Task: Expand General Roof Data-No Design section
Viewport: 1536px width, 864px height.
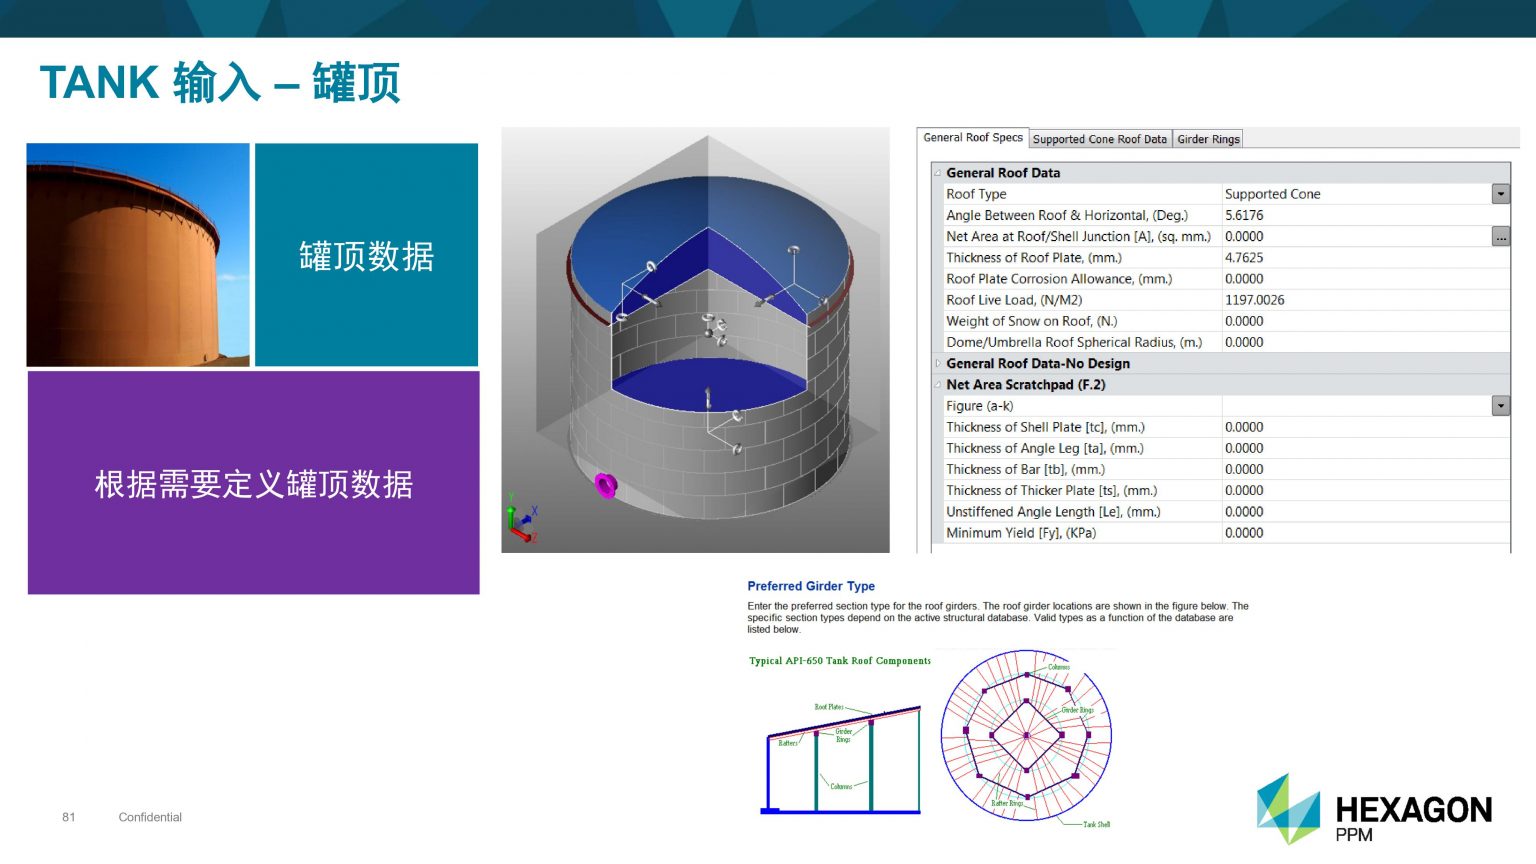Action: (937, 364)
